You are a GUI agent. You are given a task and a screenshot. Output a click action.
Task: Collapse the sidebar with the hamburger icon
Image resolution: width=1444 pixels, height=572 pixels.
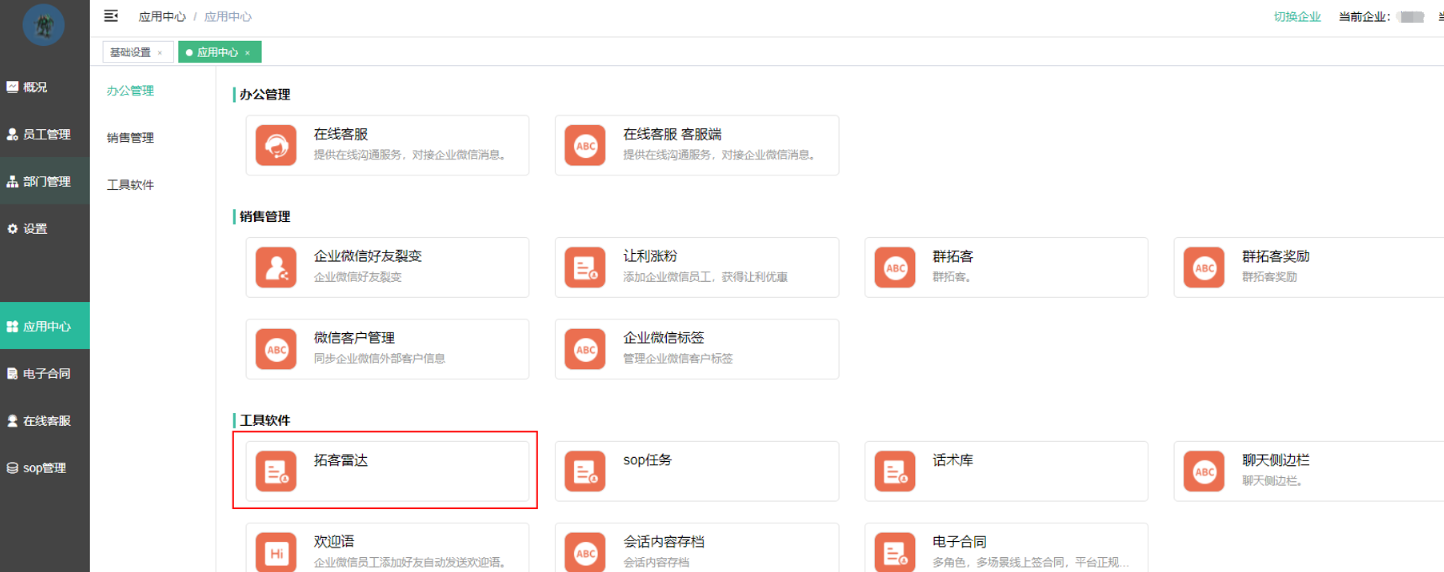pyautogui.click(x=111, y=16)
